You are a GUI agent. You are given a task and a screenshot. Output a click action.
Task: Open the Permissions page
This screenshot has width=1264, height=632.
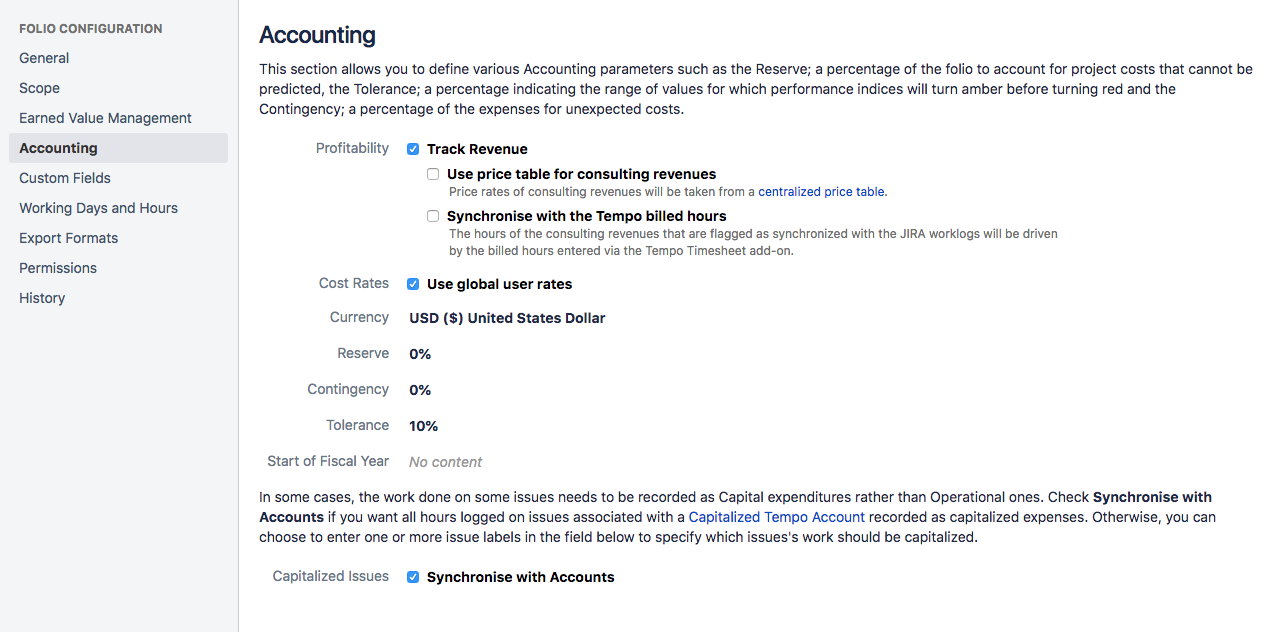tap(58, 268)
